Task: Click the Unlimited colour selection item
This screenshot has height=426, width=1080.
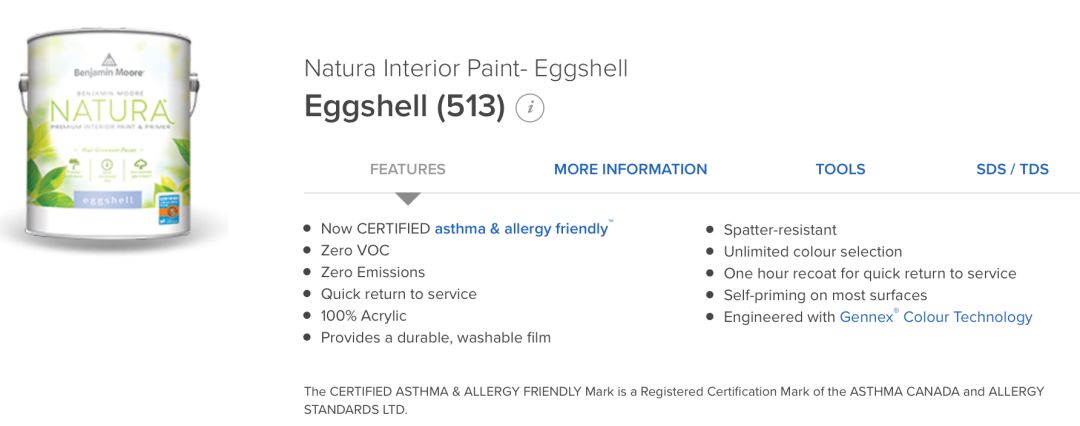Action: [812, 252]
